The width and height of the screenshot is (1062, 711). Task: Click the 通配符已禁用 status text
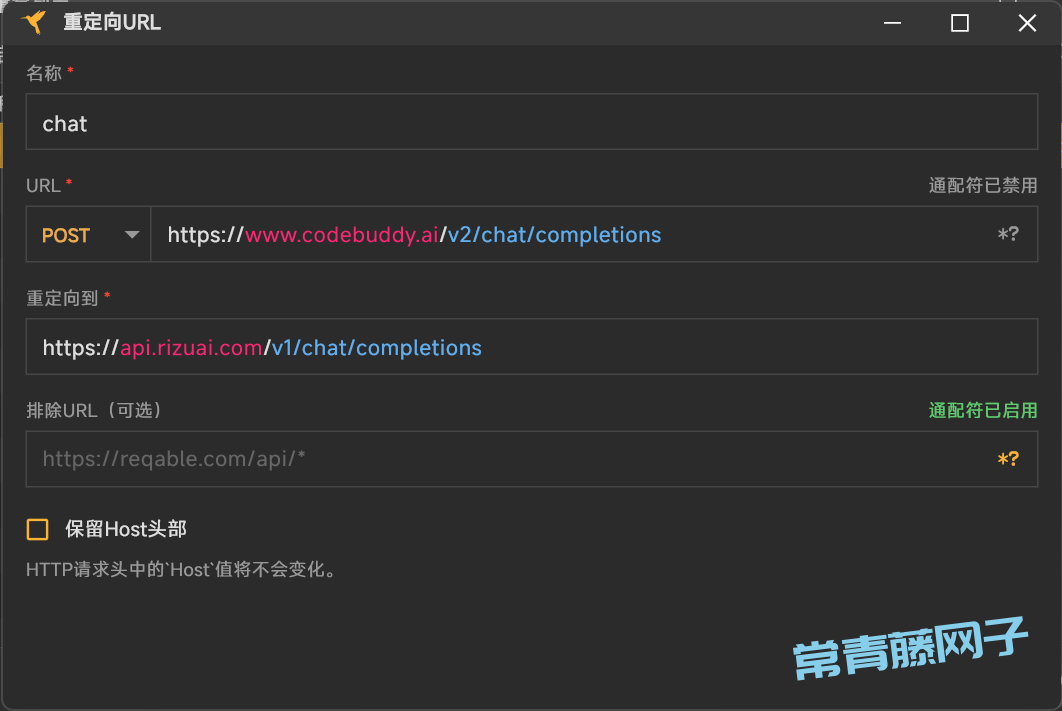[982, 185]
